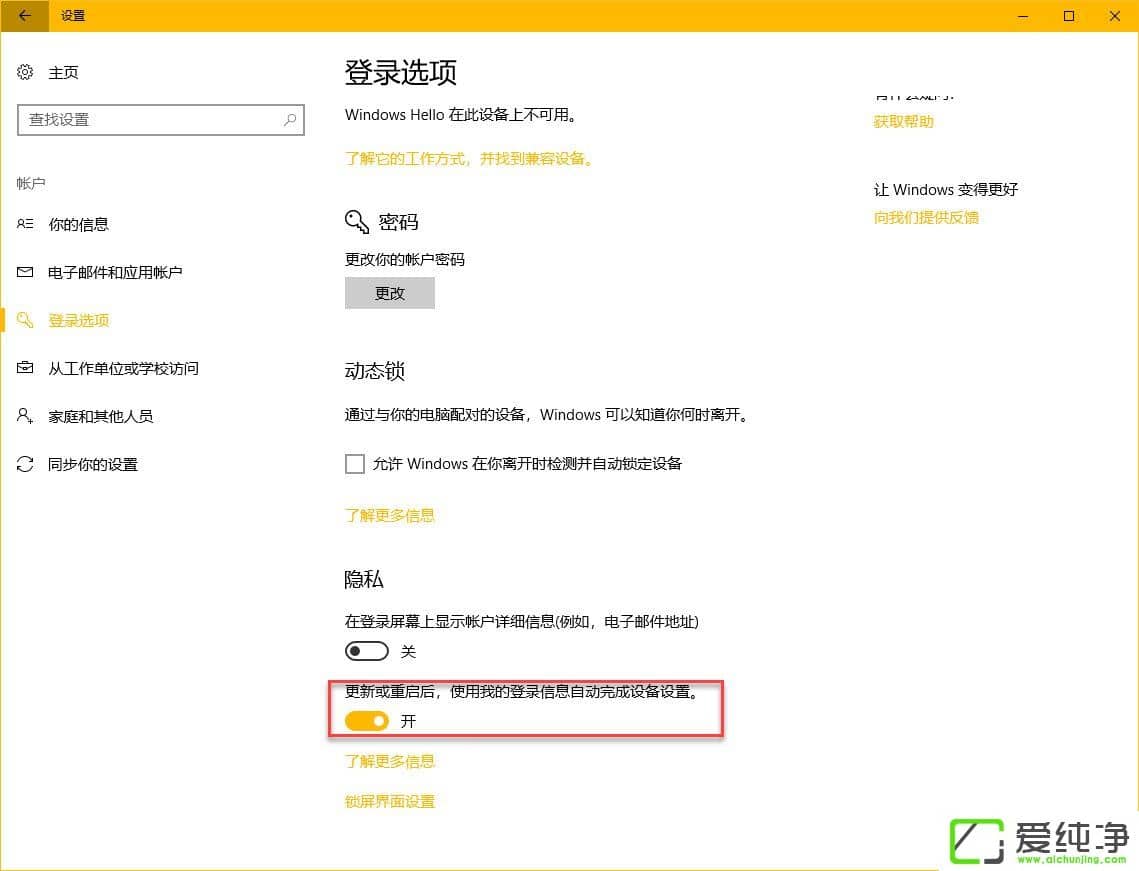Enable 允许 Windows 在你离开时检测并自动锁定设备 checkbox

(354, 463)
